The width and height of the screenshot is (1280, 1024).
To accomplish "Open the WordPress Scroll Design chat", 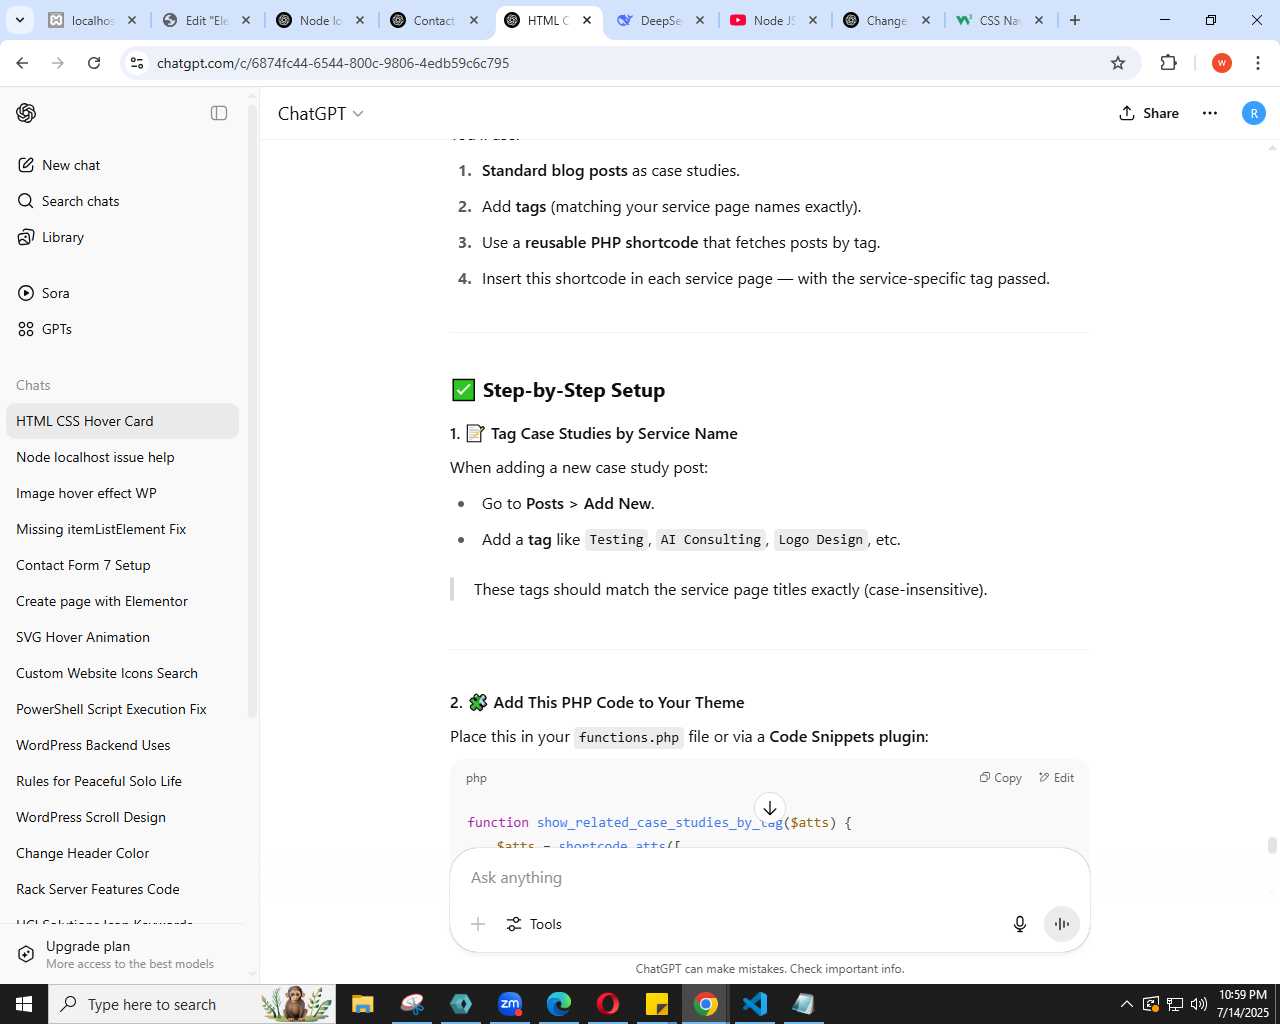I will 122,817.
